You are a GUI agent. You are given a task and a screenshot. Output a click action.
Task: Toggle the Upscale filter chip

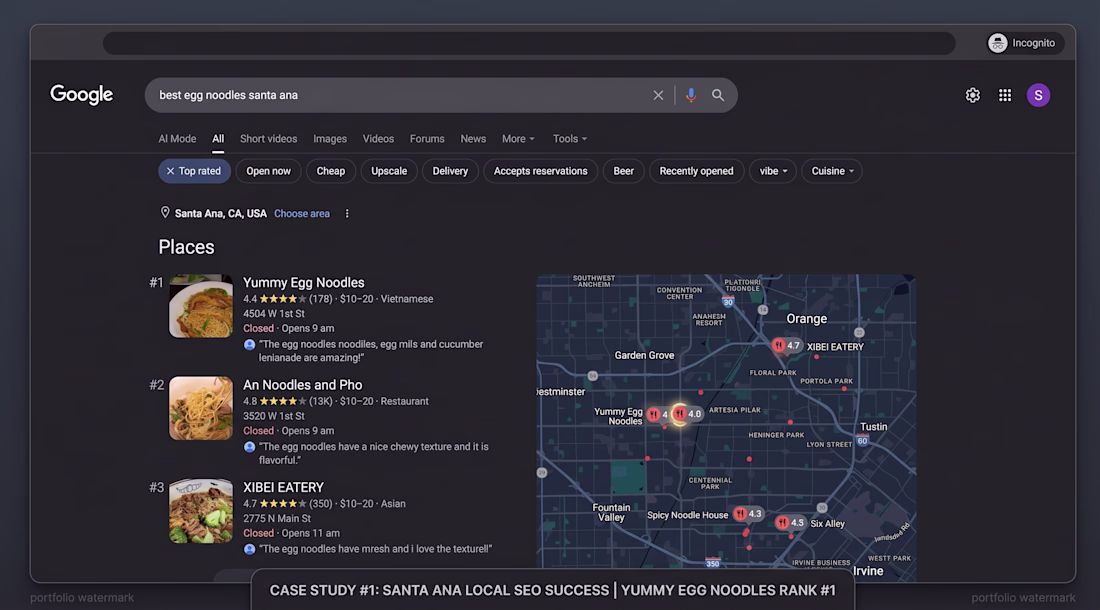click(389, 171)
